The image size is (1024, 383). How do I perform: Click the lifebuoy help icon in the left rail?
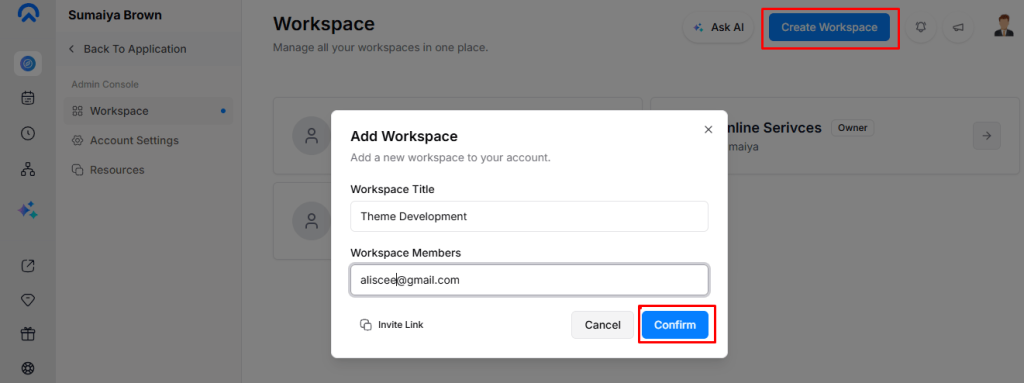[27, 368]
